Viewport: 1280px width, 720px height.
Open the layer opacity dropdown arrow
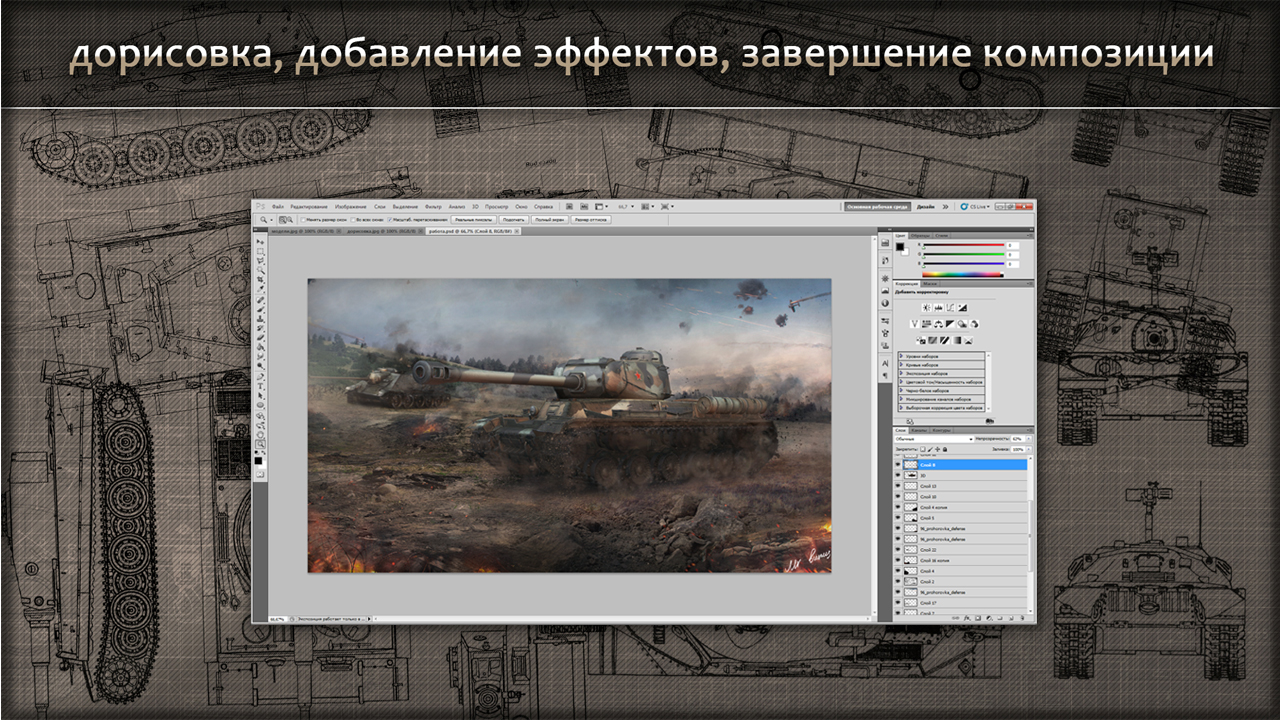click(x=1028, y=439)
